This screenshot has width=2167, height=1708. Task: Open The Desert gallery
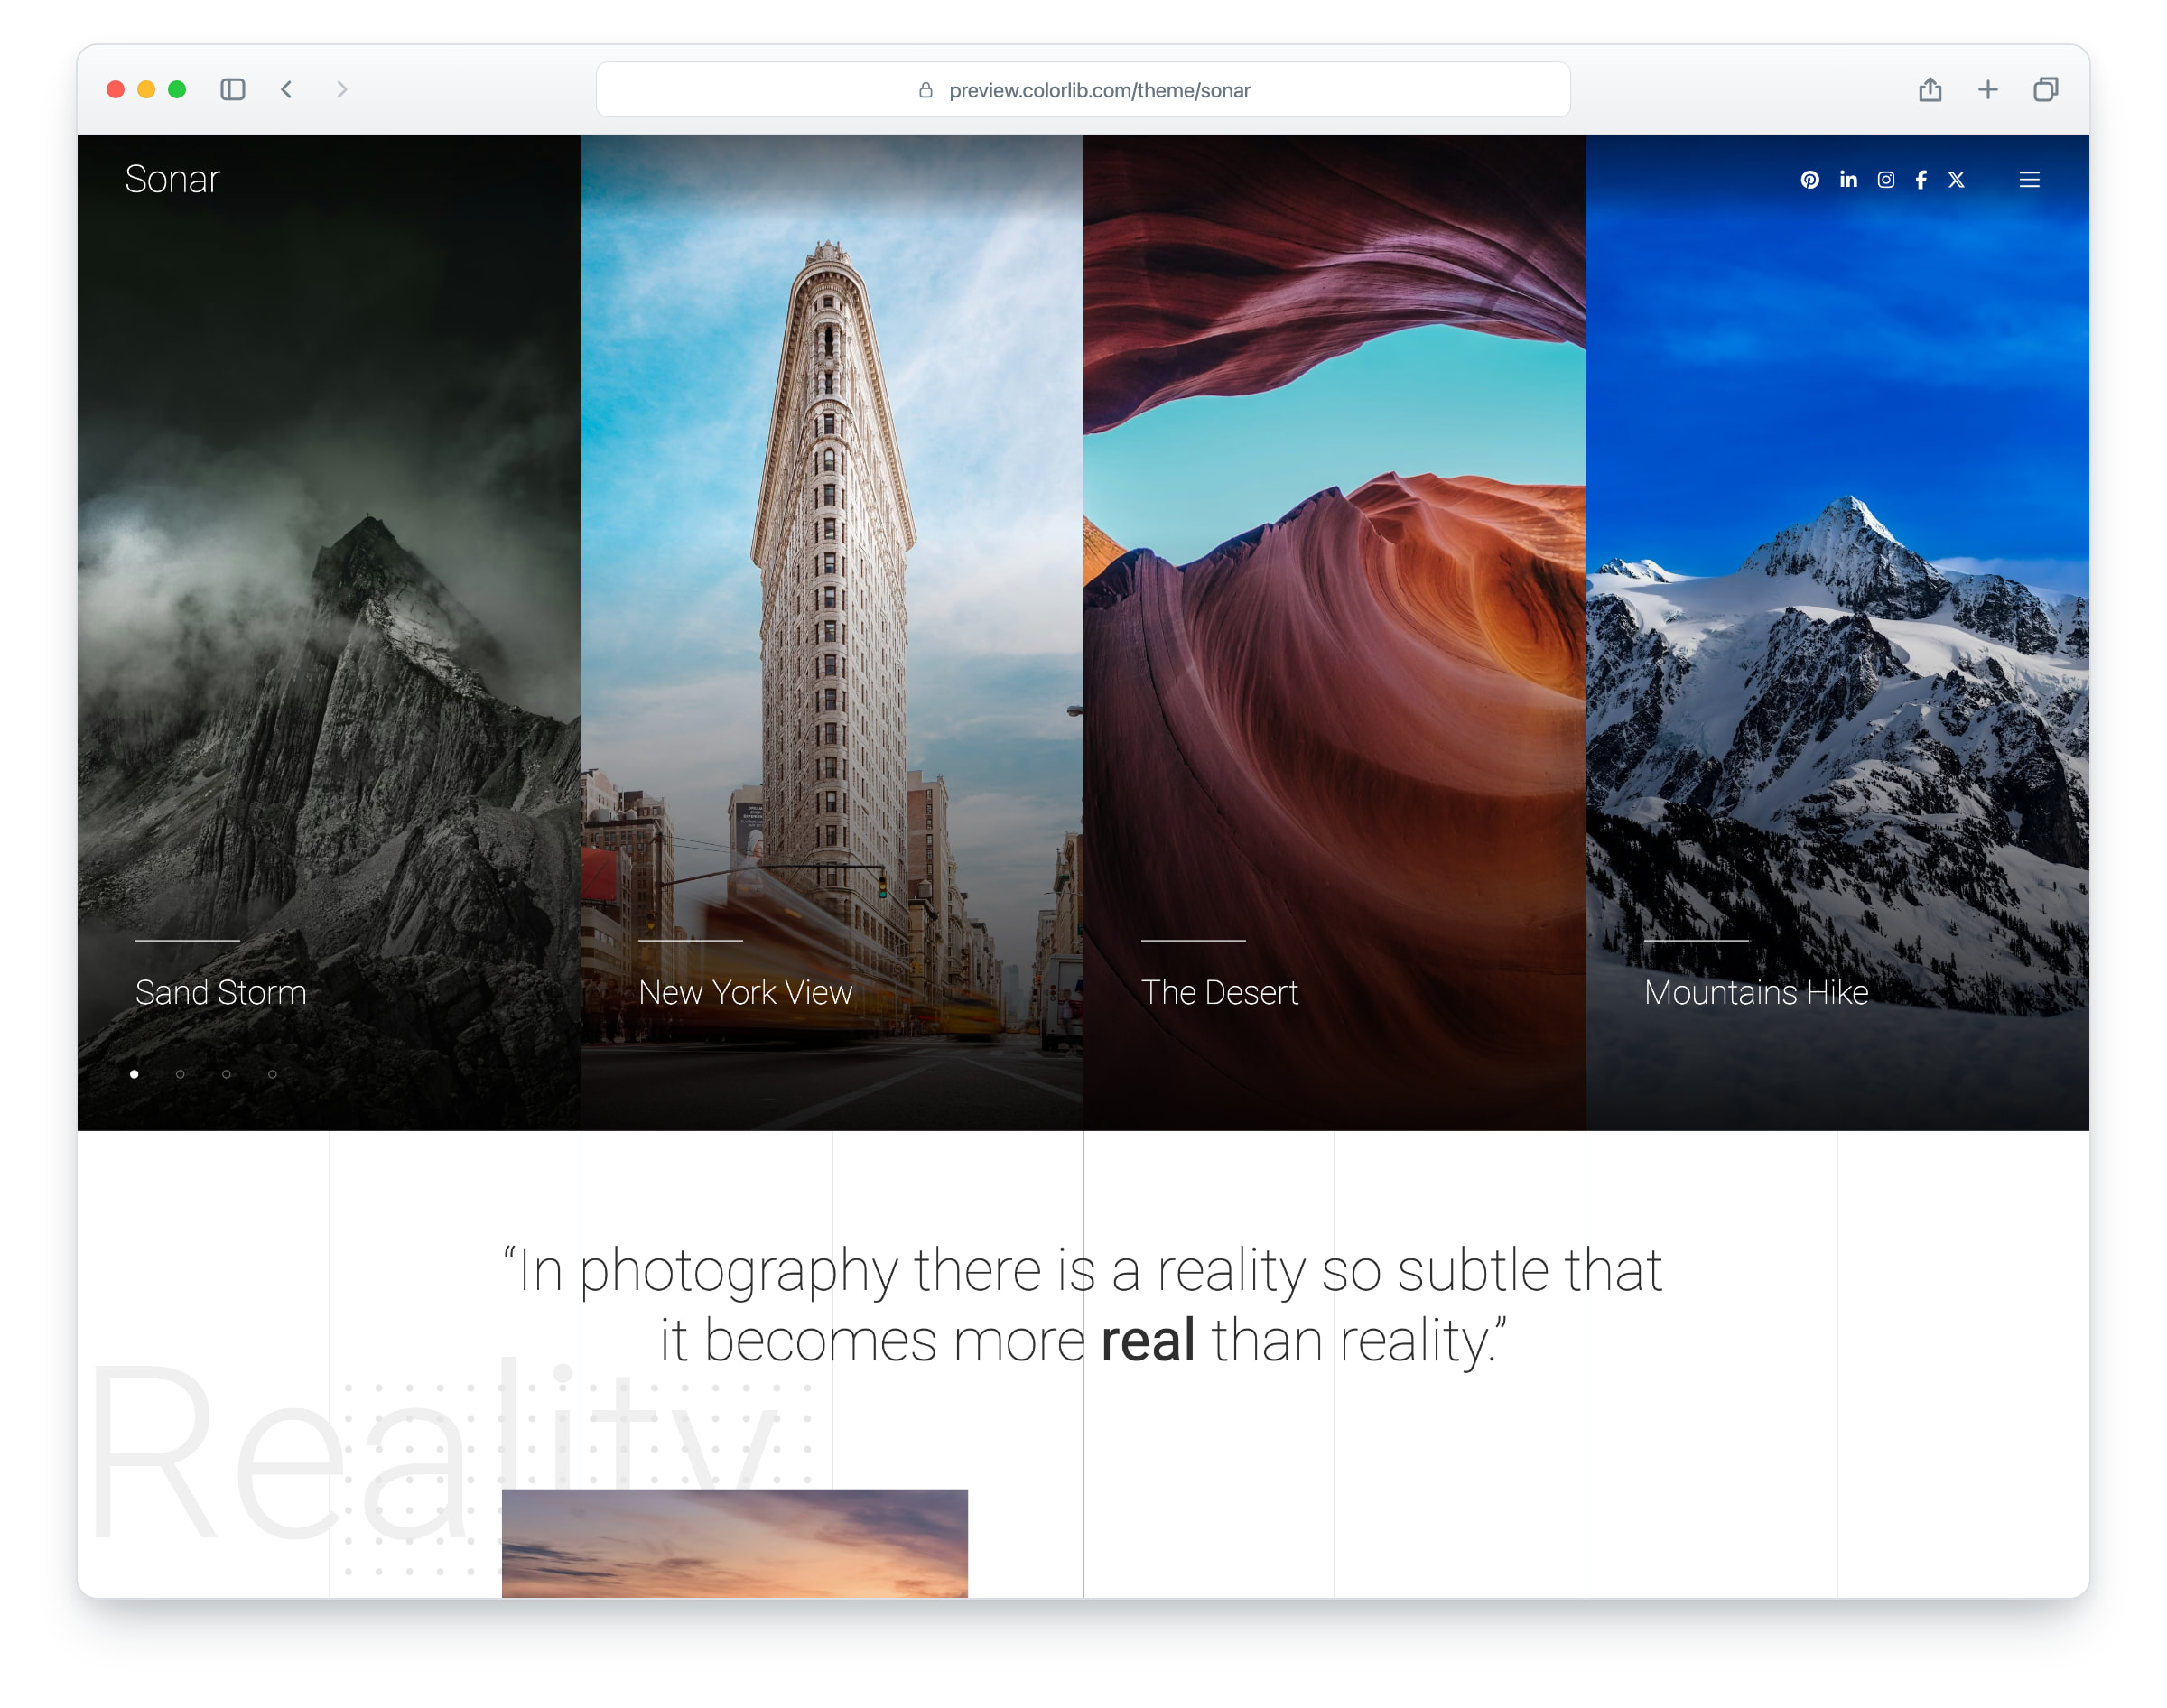coord(1220,992)
